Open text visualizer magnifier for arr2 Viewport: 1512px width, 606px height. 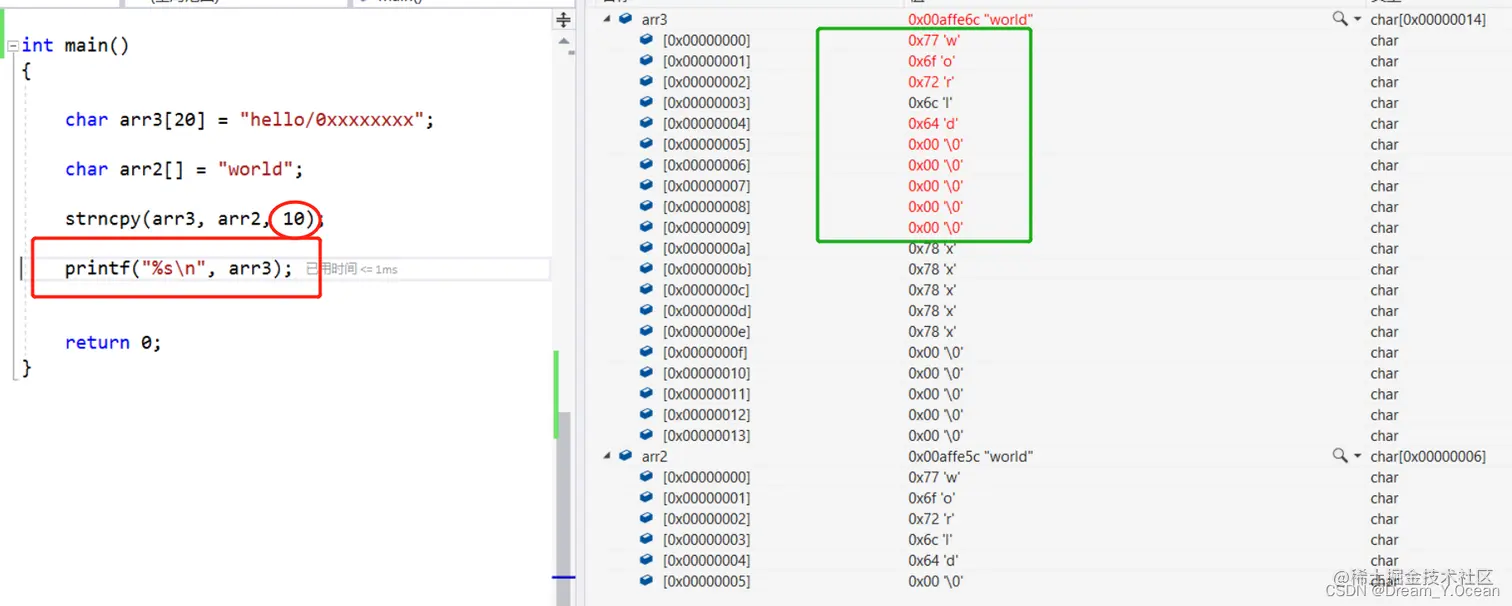coord(1340,456)
